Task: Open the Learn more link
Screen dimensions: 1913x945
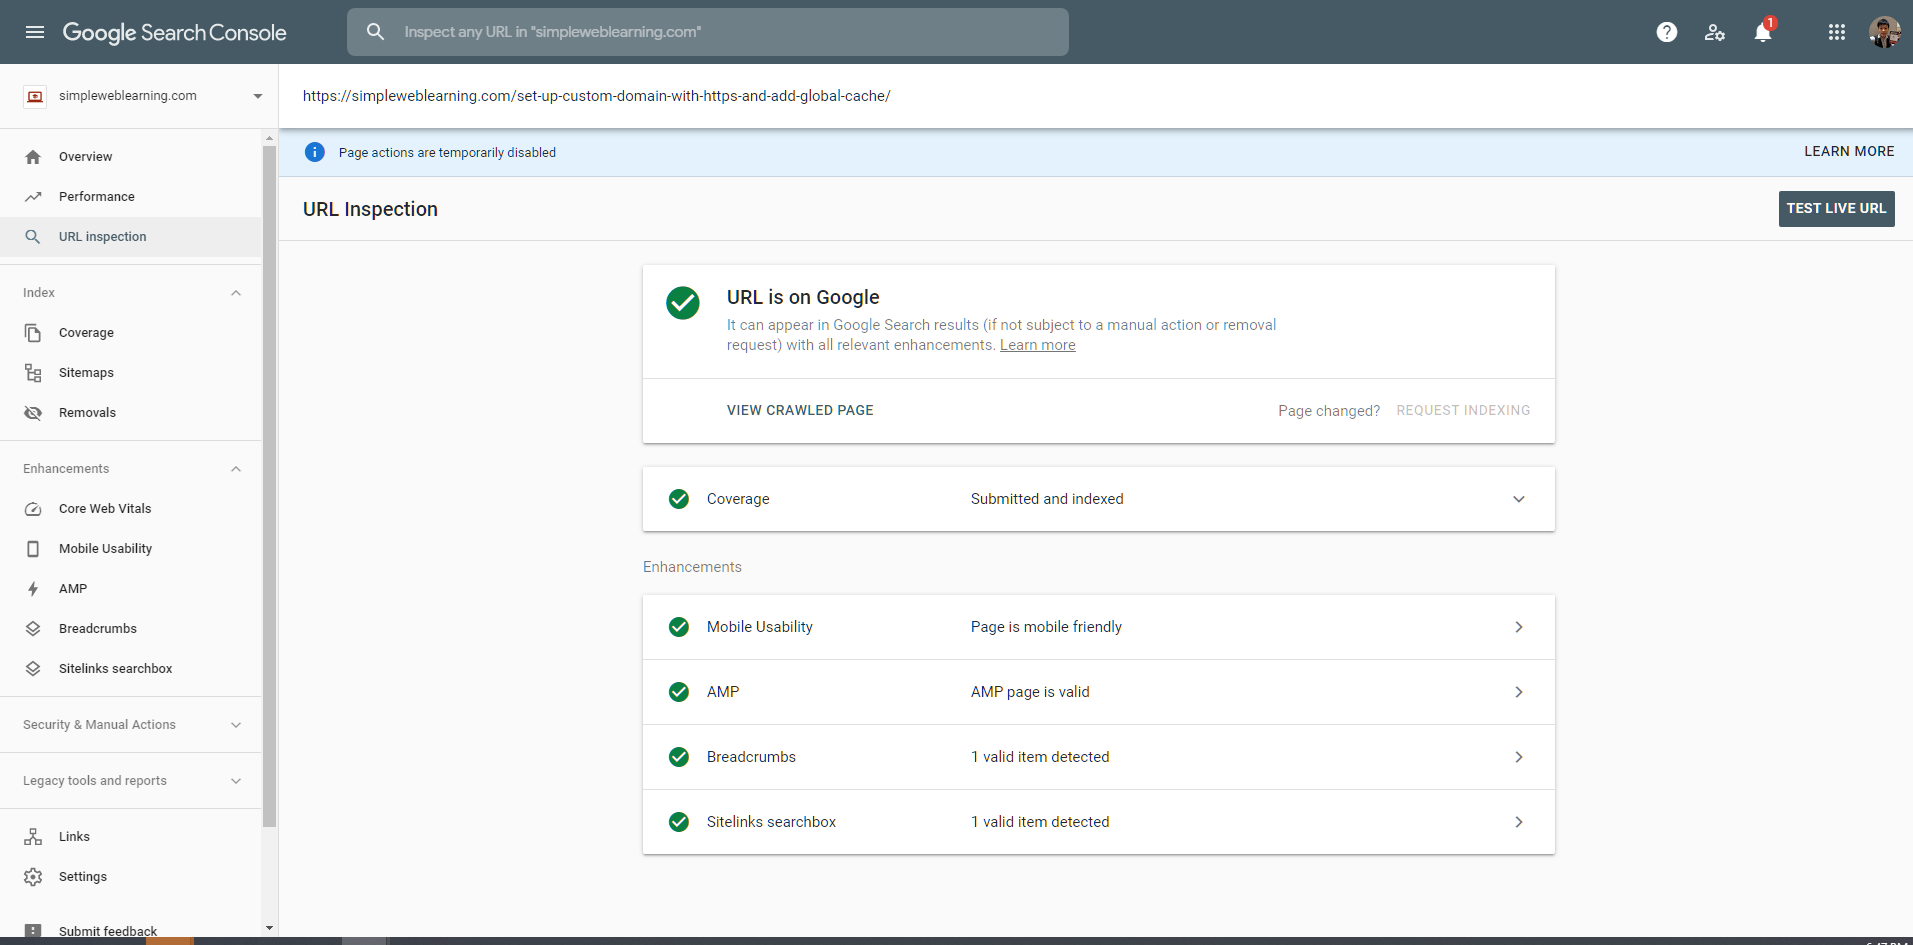Action: coord(1038,345)
